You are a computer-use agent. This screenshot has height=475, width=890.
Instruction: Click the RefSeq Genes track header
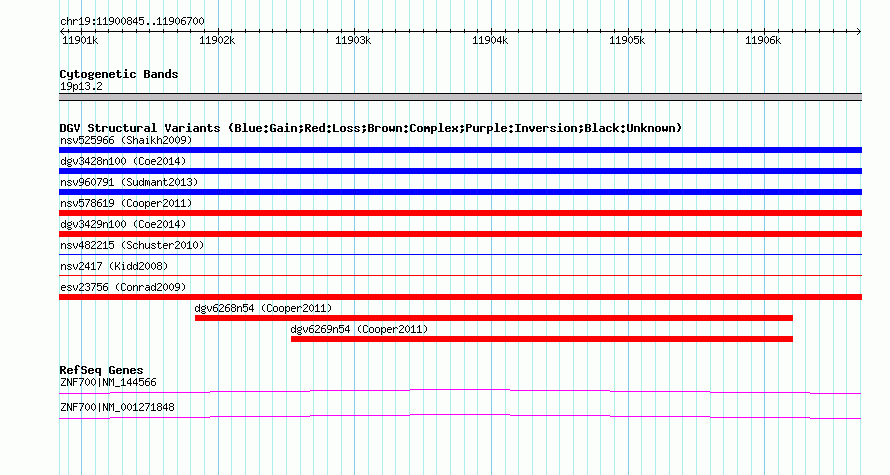(101, 370)
